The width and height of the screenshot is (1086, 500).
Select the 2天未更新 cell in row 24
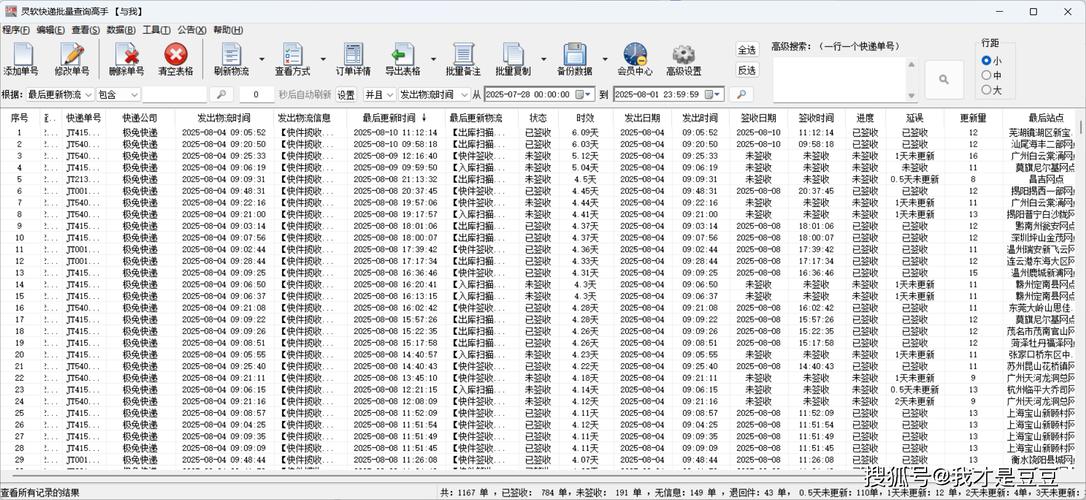pyautogui.click(x=914, y=401)
